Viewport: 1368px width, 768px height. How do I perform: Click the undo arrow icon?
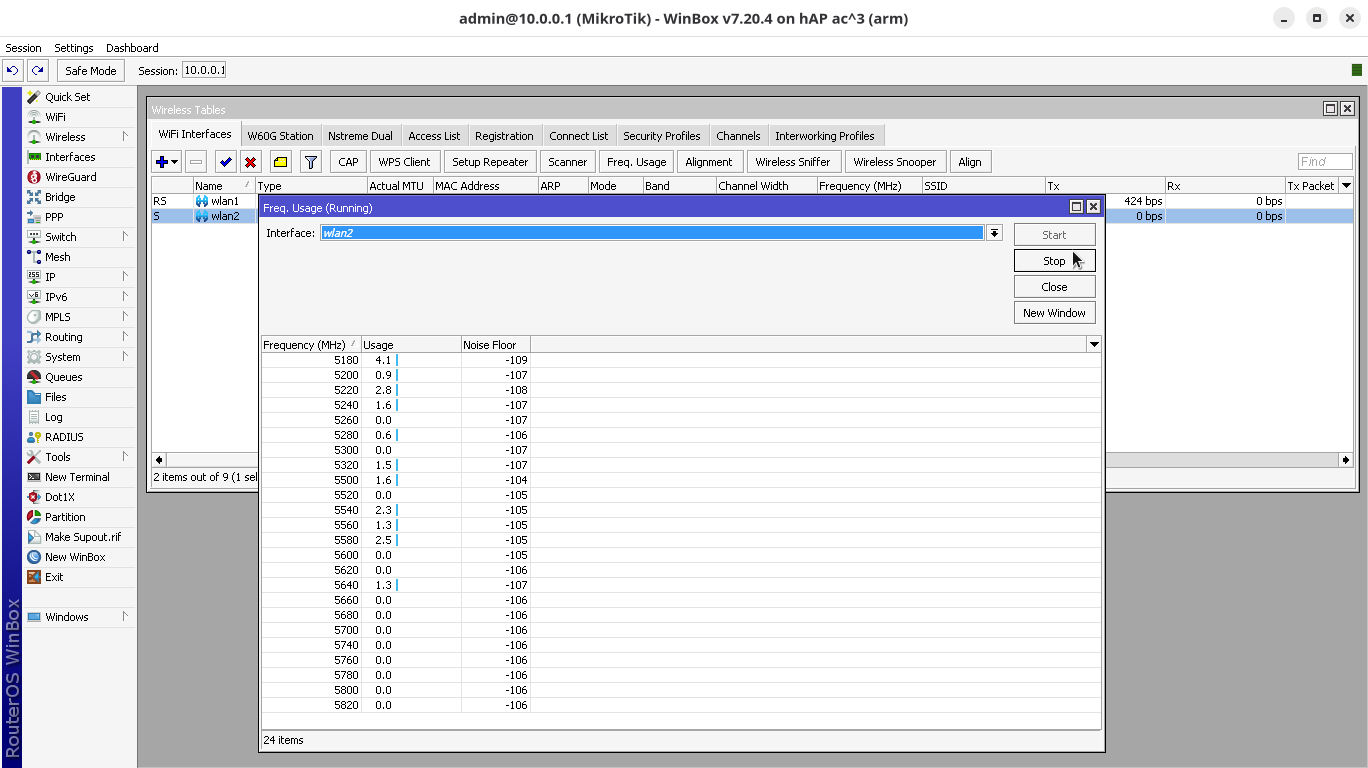tap(13, 70)
